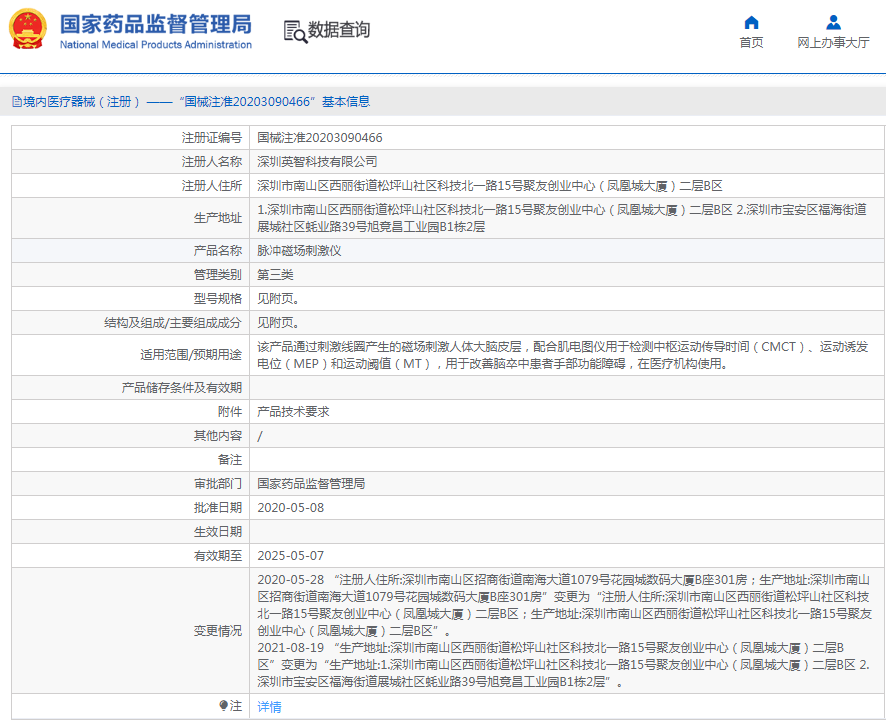
Task: Click the data query magnifier icon
Action: pos(295,31)
